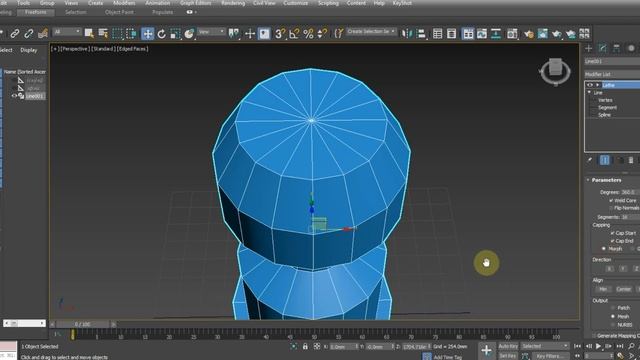640x360 pixels.
Task: Open the Rendering menu
Action: [x=233, y=3]
